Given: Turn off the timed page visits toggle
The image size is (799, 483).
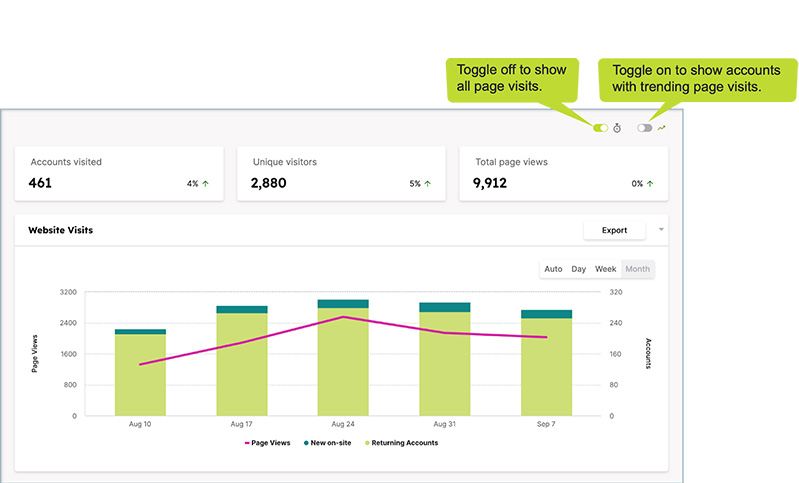Looking at the screenshot, I should tap(600, 128).
